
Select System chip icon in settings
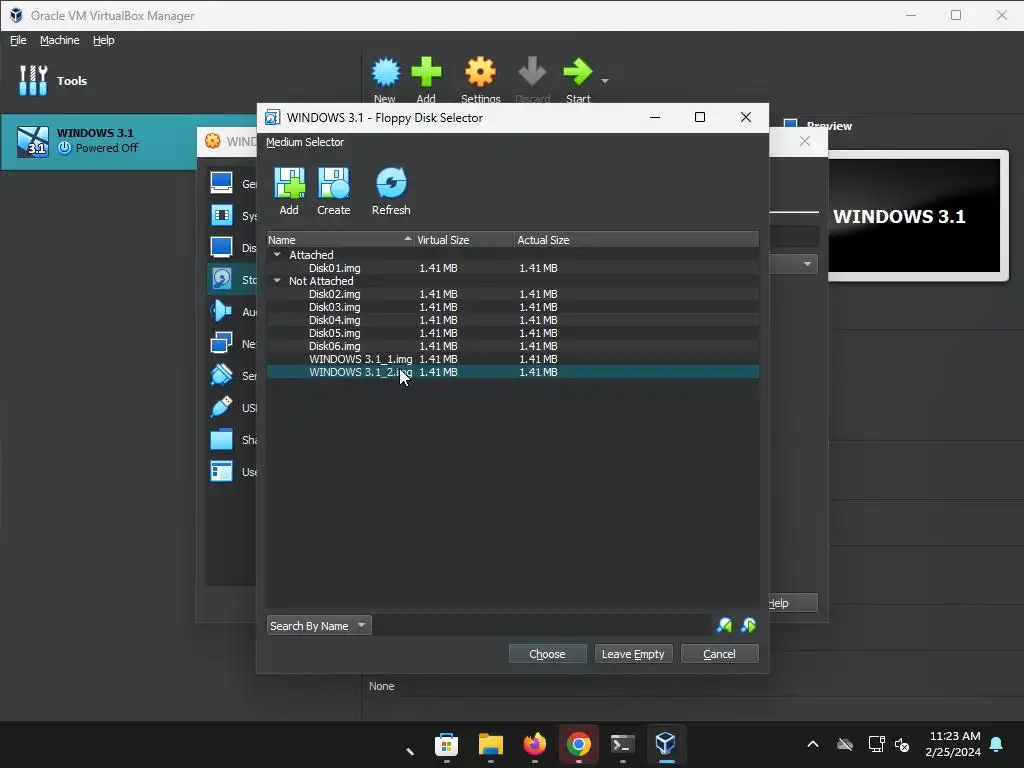(221, 215)
